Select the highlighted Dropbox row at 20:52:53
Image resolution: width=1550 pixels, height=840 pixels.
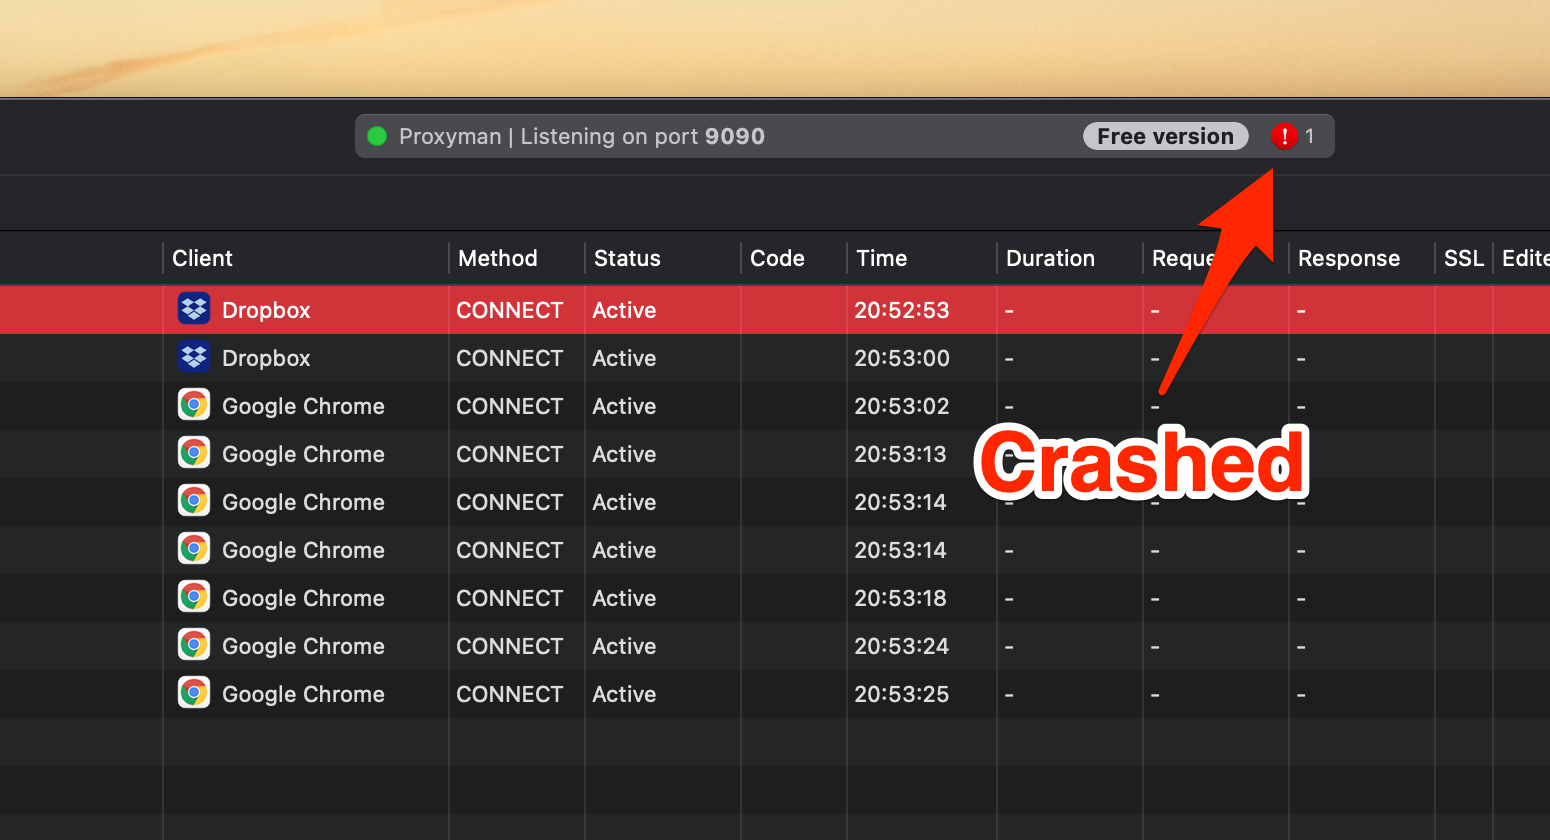tap(775, 310)
